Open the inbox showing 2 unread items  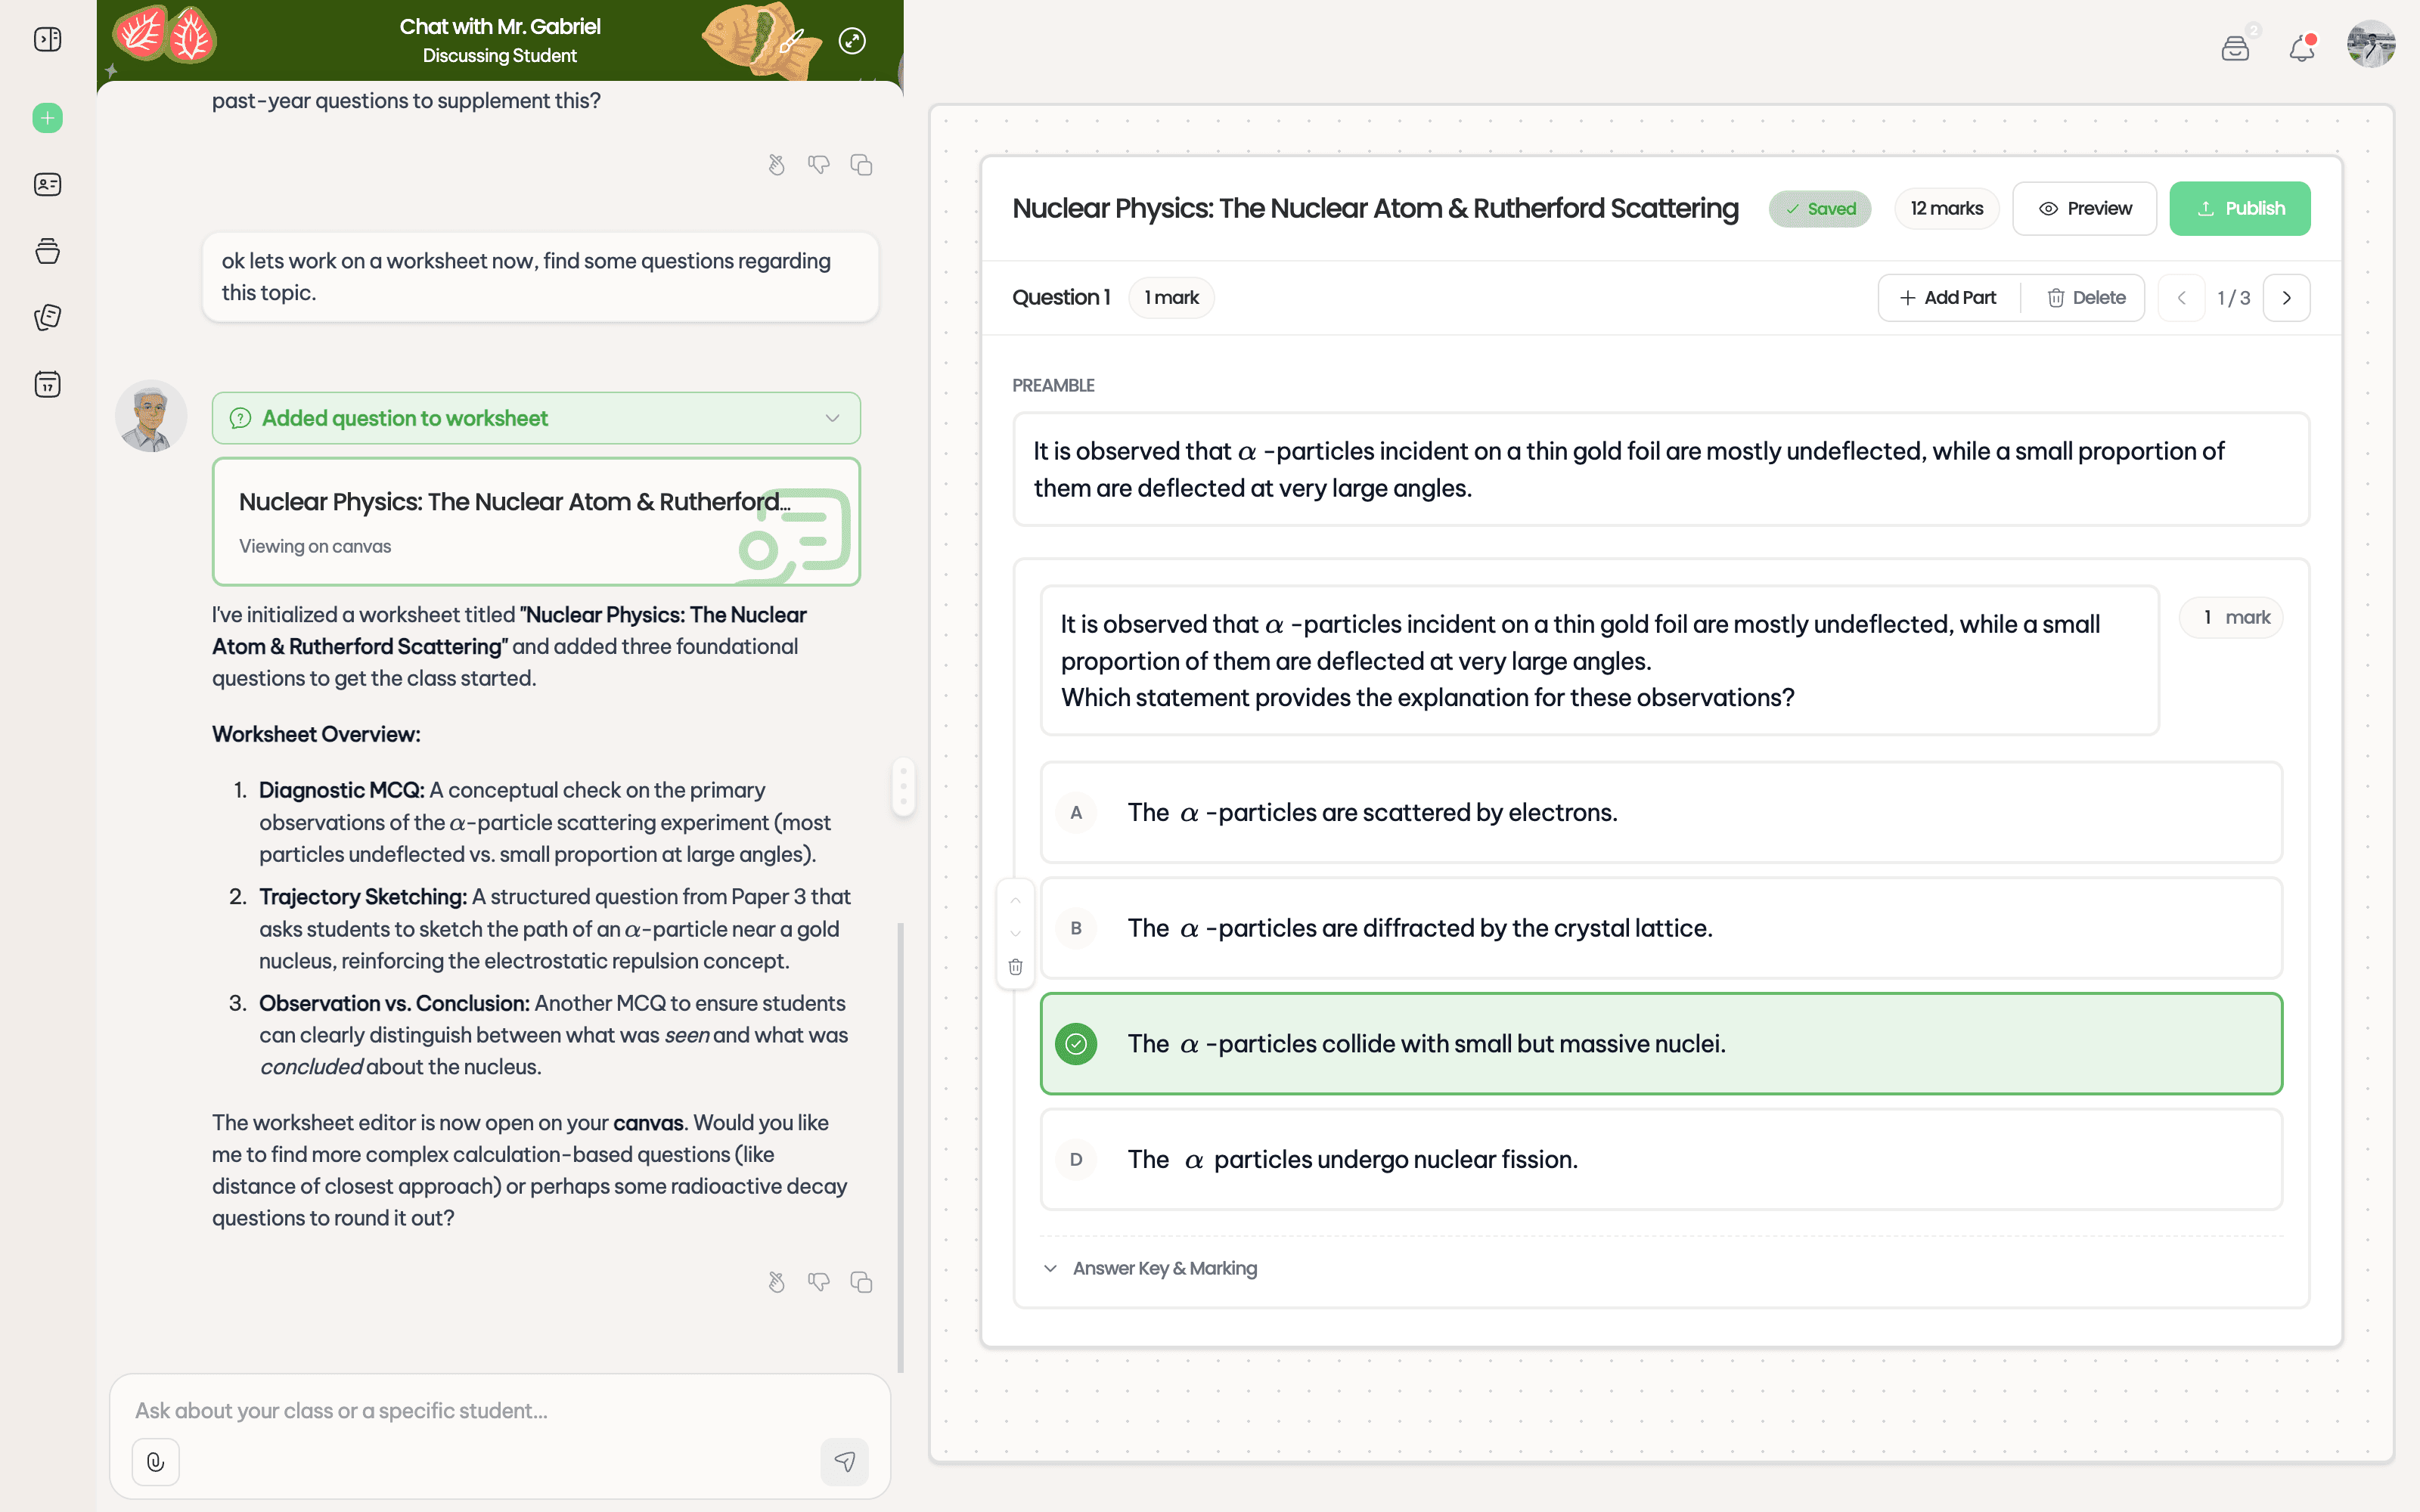[2236, 46]
